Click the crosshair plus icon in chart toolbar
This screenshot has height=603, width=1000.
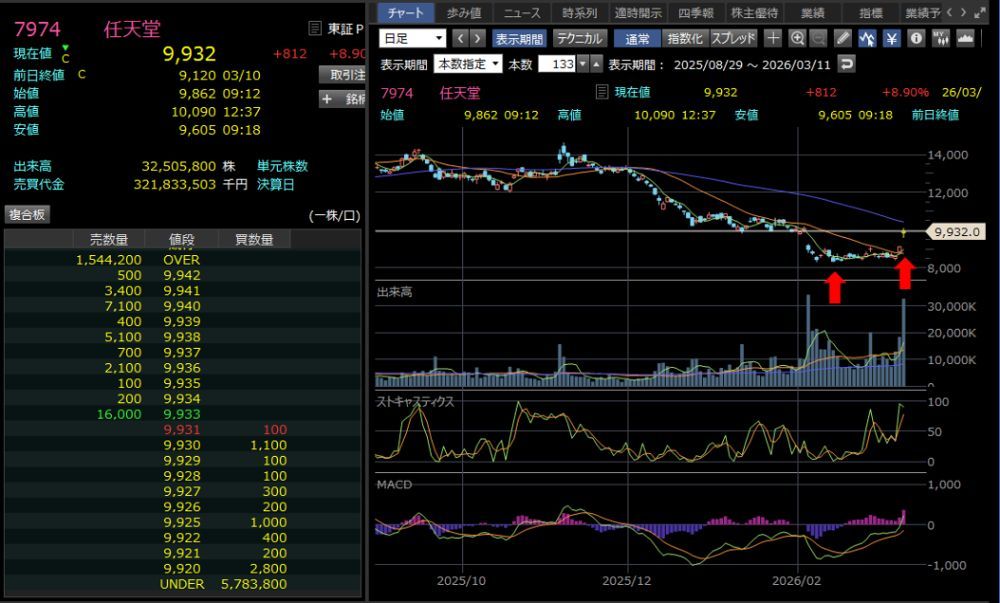[x=773, y=38]
